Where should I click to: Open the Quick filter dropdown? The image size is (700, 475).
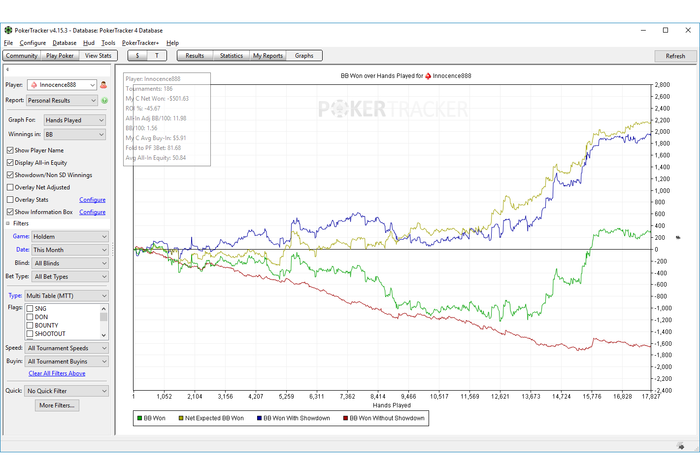tap(66, 391)
